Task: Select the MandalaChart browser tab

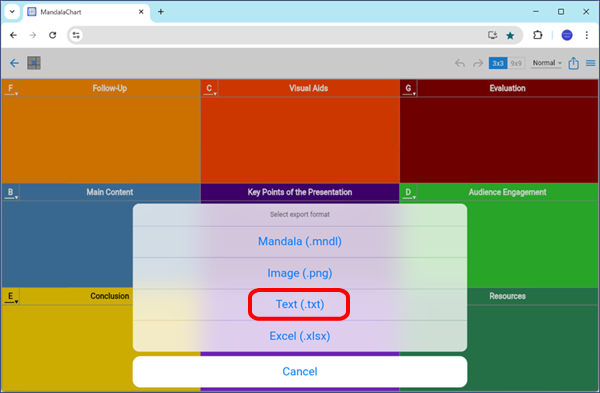Action: click(x=86, y=12)
